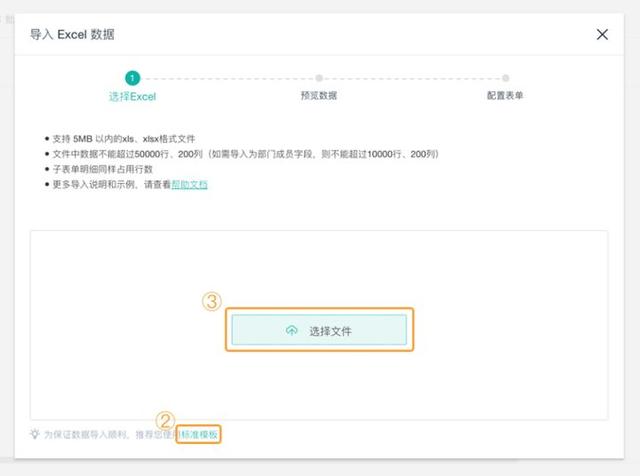Click the 配置表单 step dot
The width and height of the screenshot is (640, 476).
505,78
